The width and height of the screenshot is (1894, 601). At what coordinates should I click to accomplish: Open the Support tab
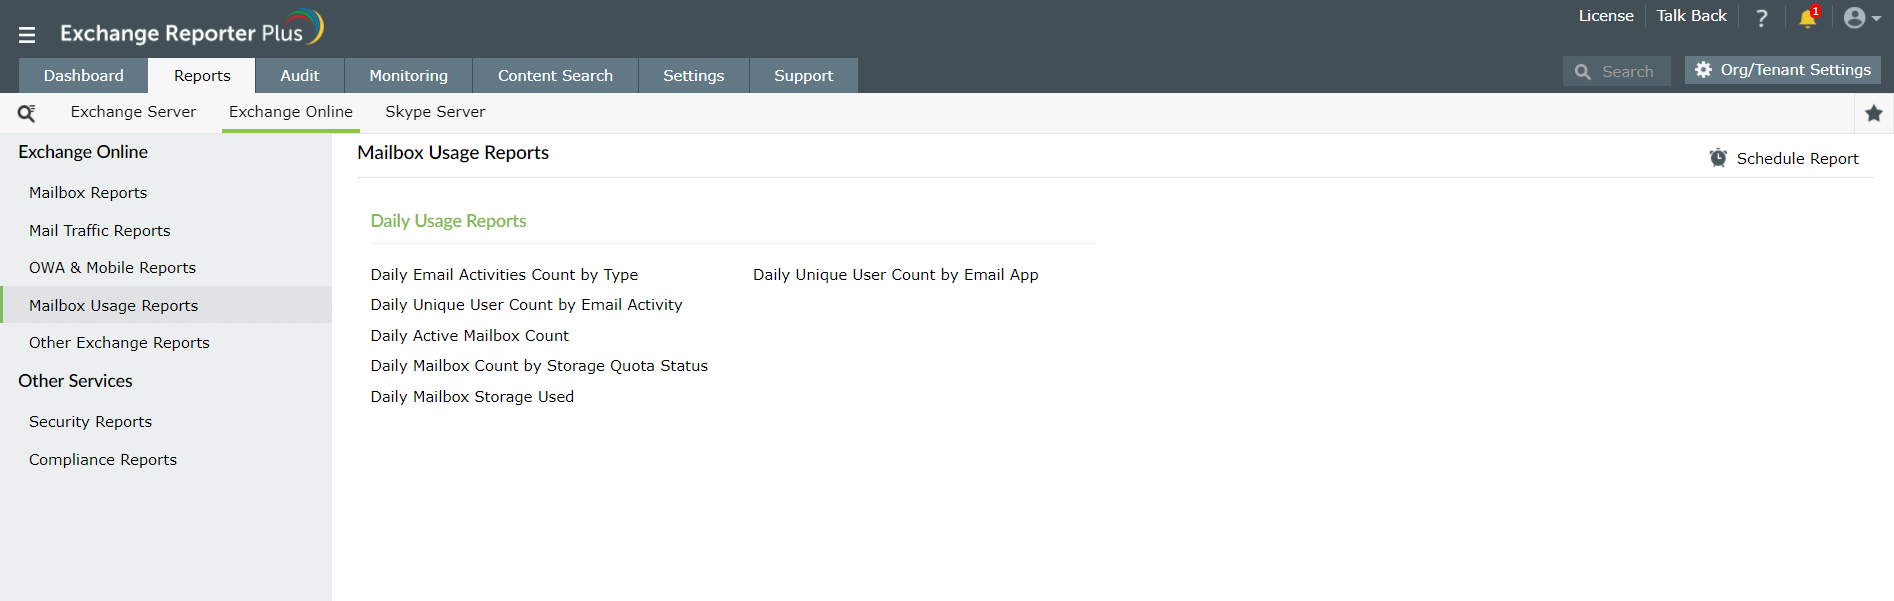[804, 76]
